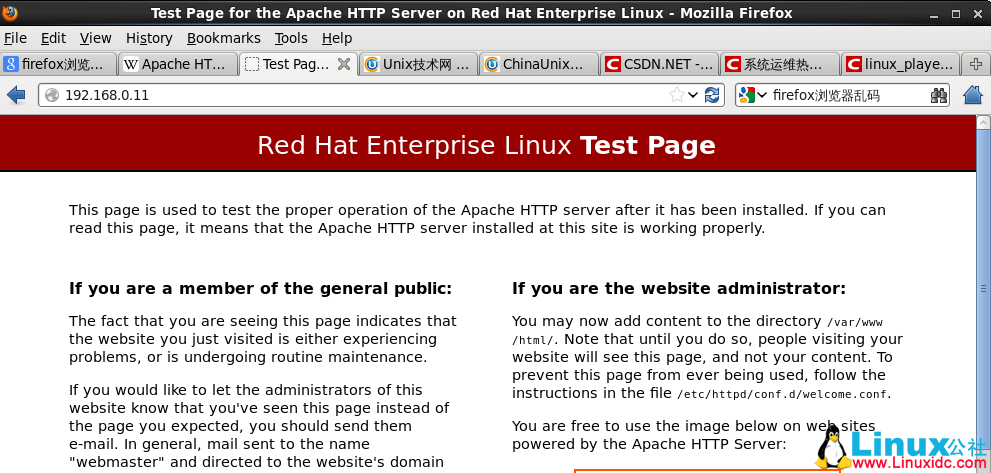991x473 pixels.
Task: Click the scrollbar up arrow
Action: coord(983,122)
